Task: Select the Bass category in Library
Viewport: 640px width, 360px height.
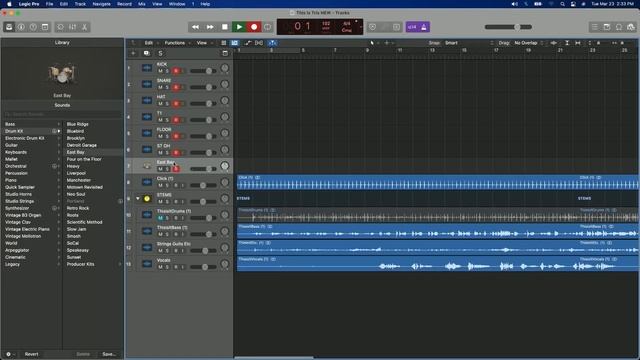Action: [x=10, y=124]
